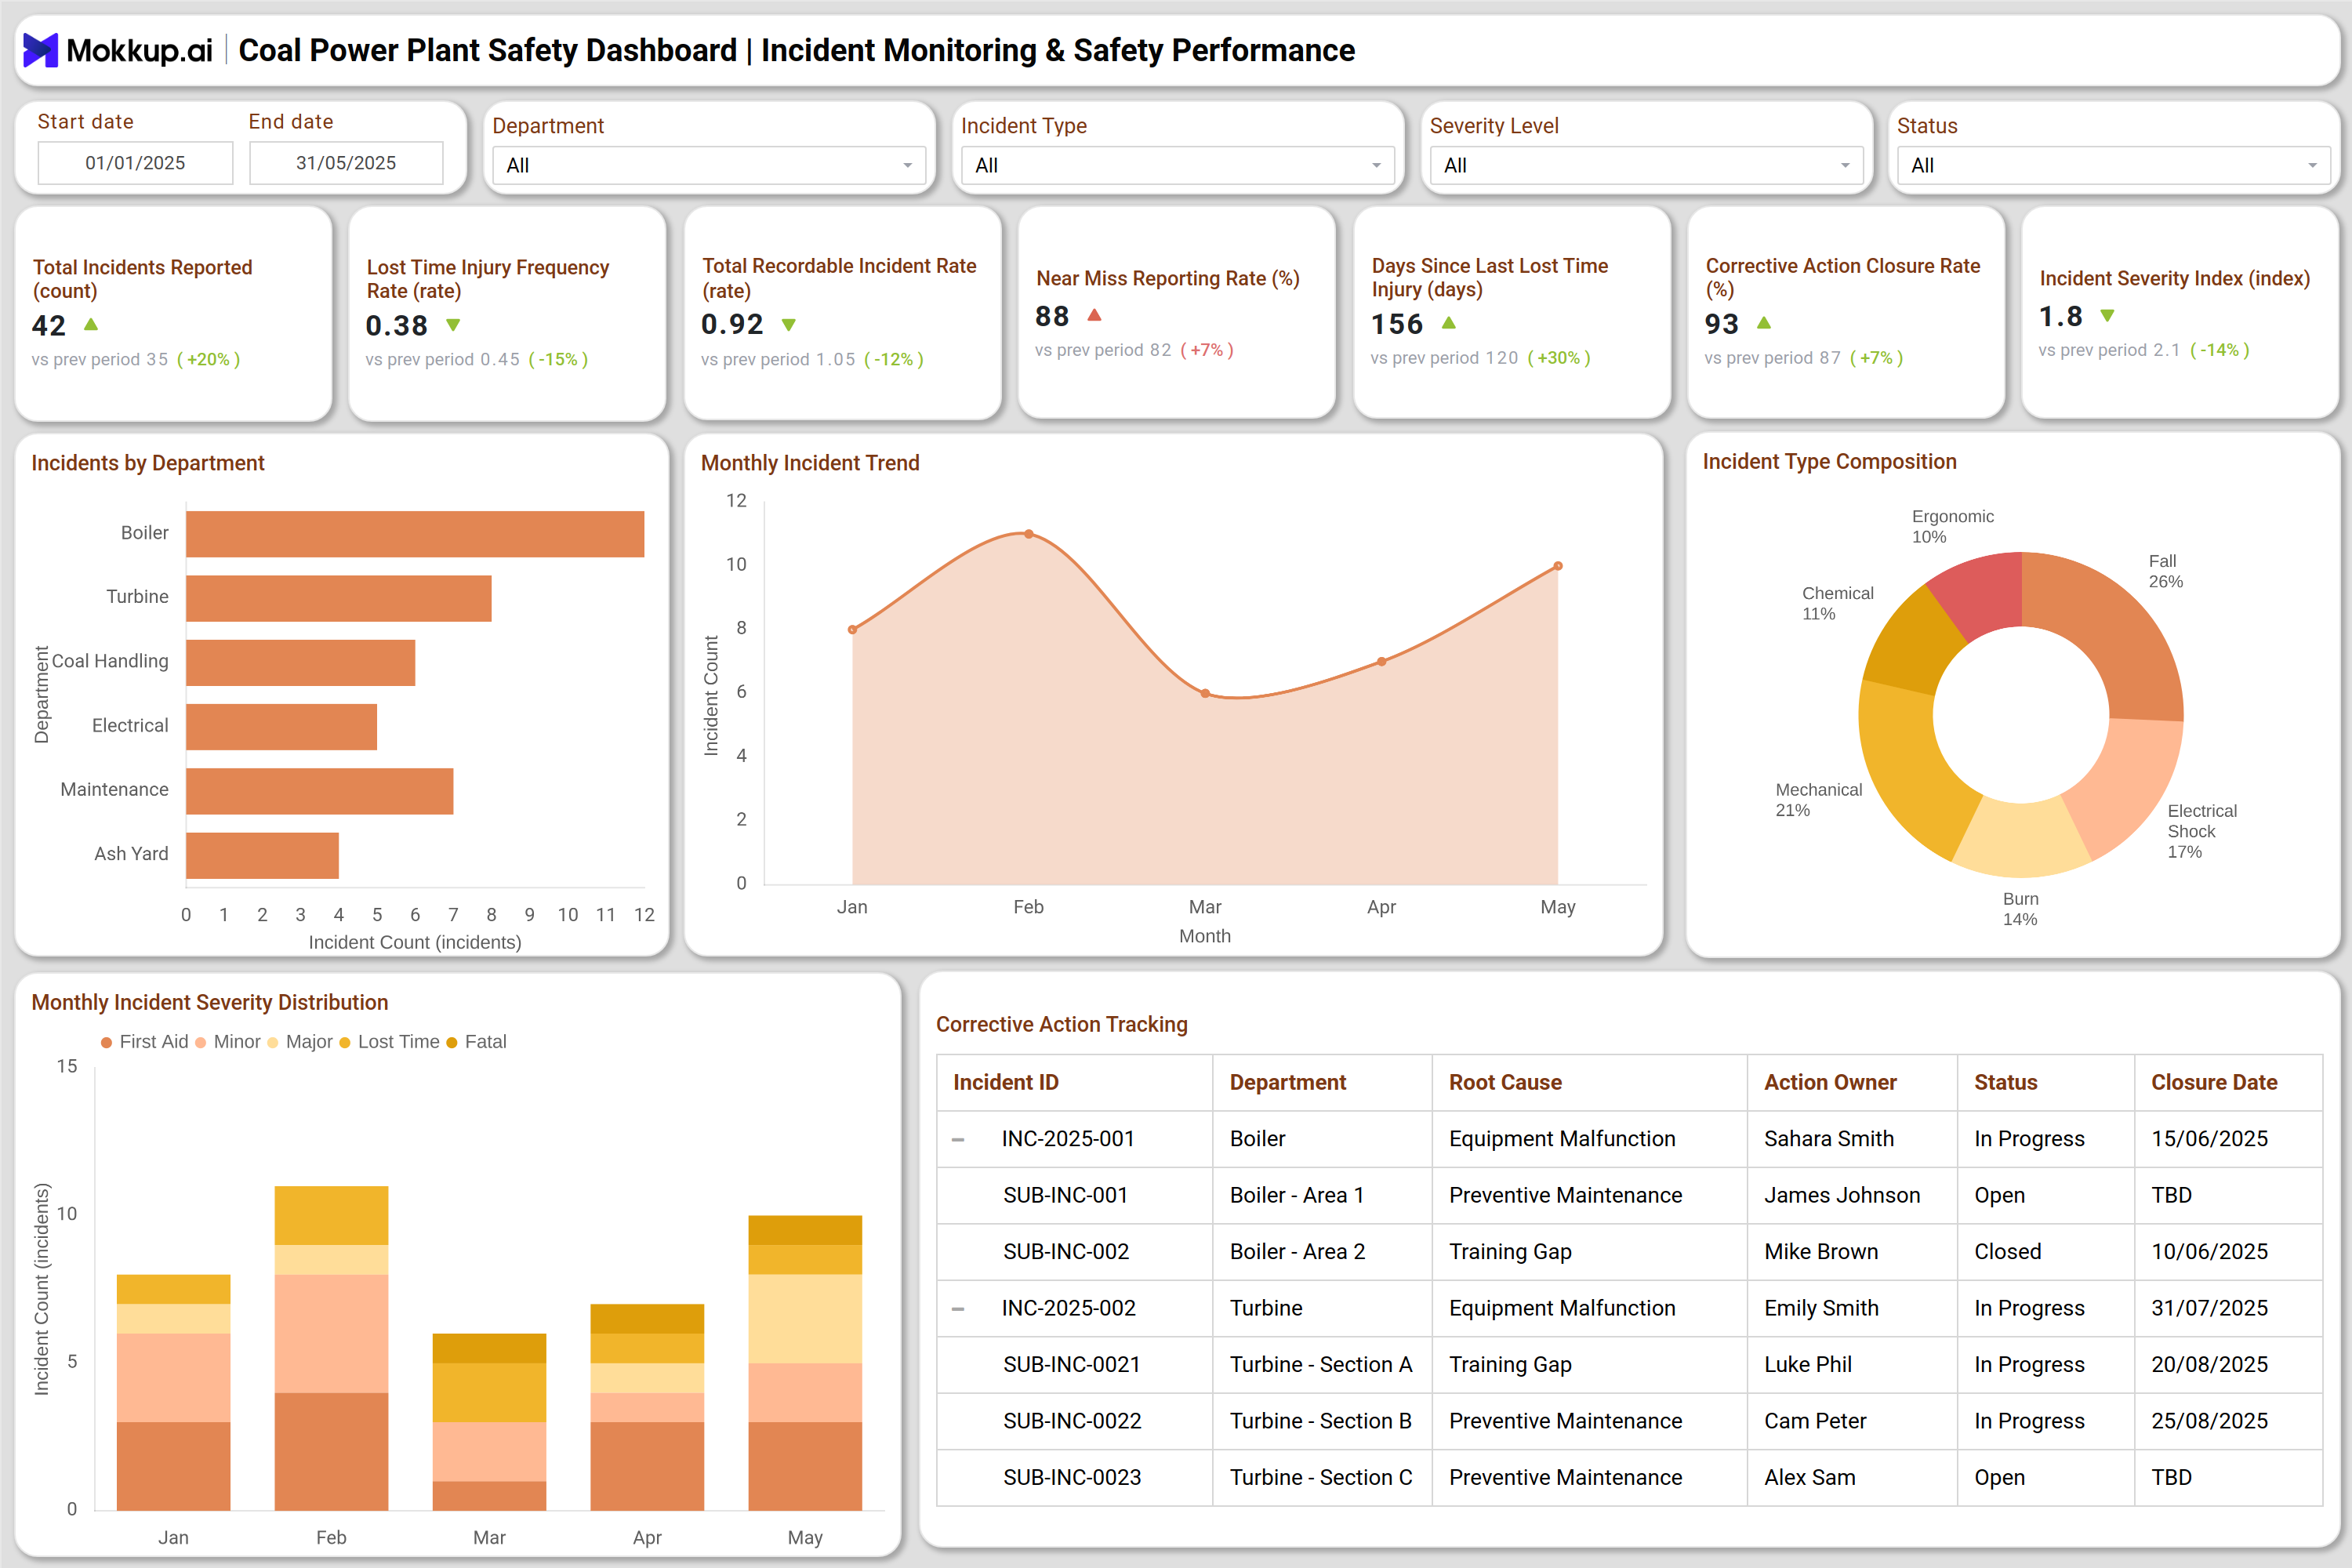This screenshot has width=2352, height=1568.
Task: Click the May data point on trend line
Action: (1558, 566)
